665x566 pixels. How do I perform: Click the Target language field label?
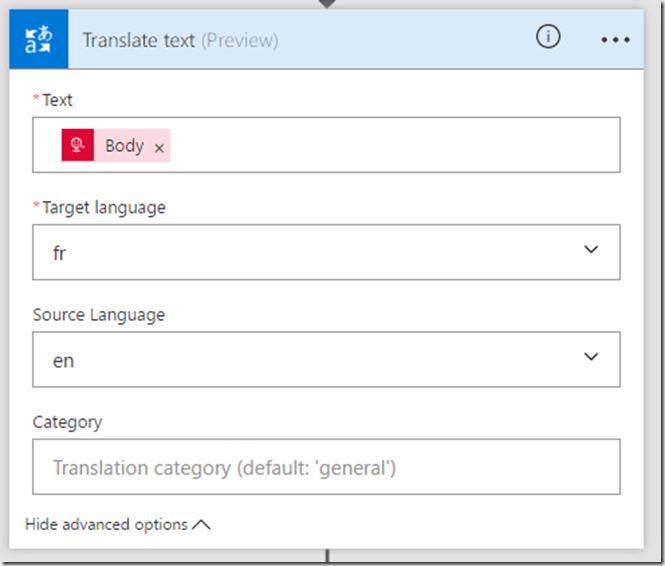pos(103,207)
